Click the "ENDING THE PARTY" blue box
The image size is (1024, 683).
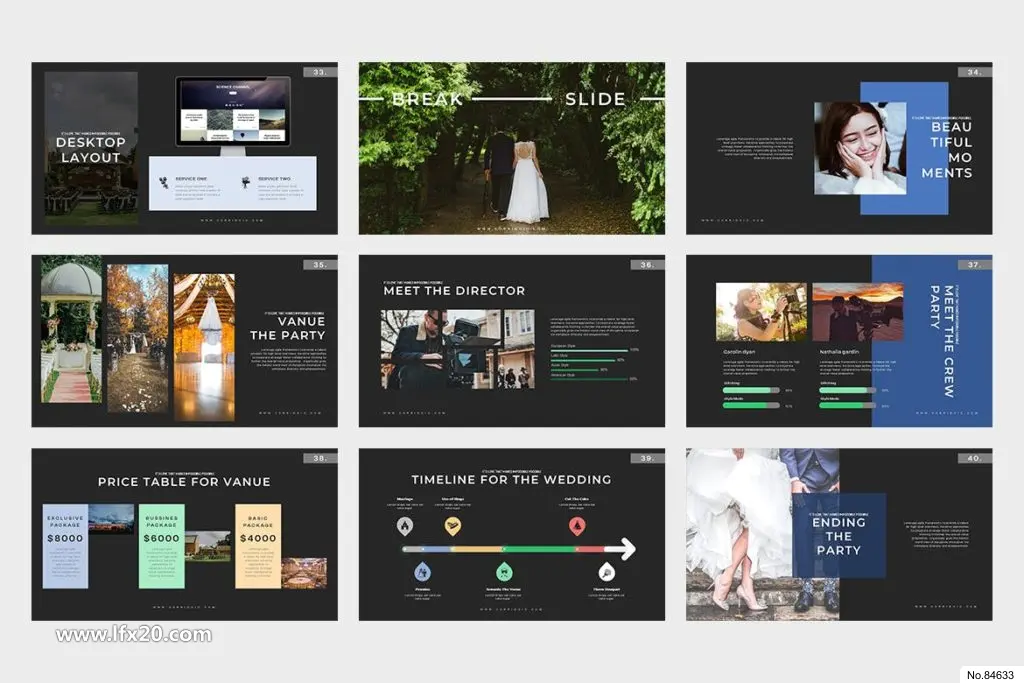pos(839,535)
